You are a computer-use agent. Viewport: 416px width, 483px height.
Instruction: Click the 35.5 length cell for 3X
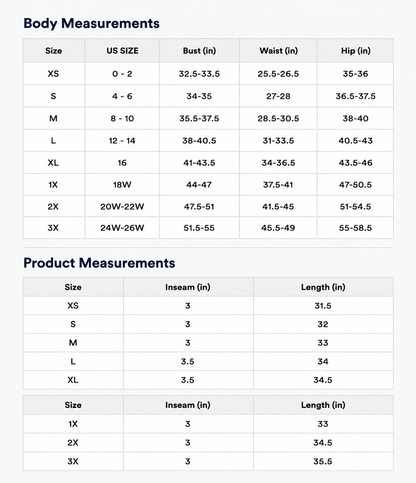pyautogui.click(x=323, y=461)
